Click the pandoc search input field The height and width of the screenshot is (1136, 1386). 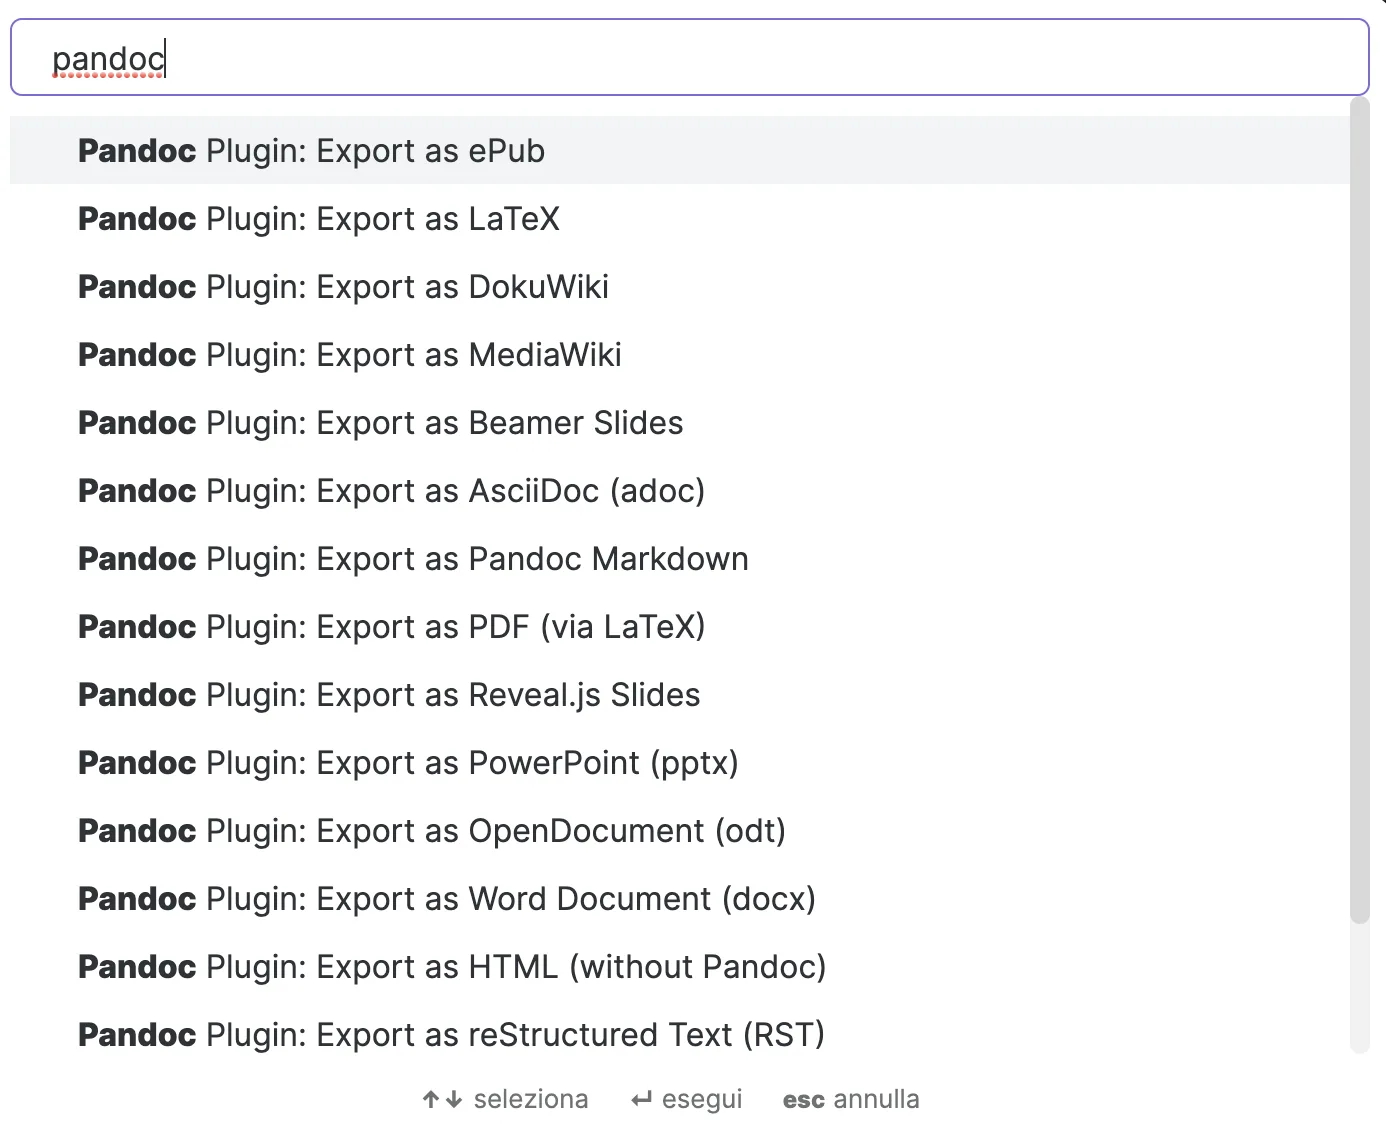point(688,59)
